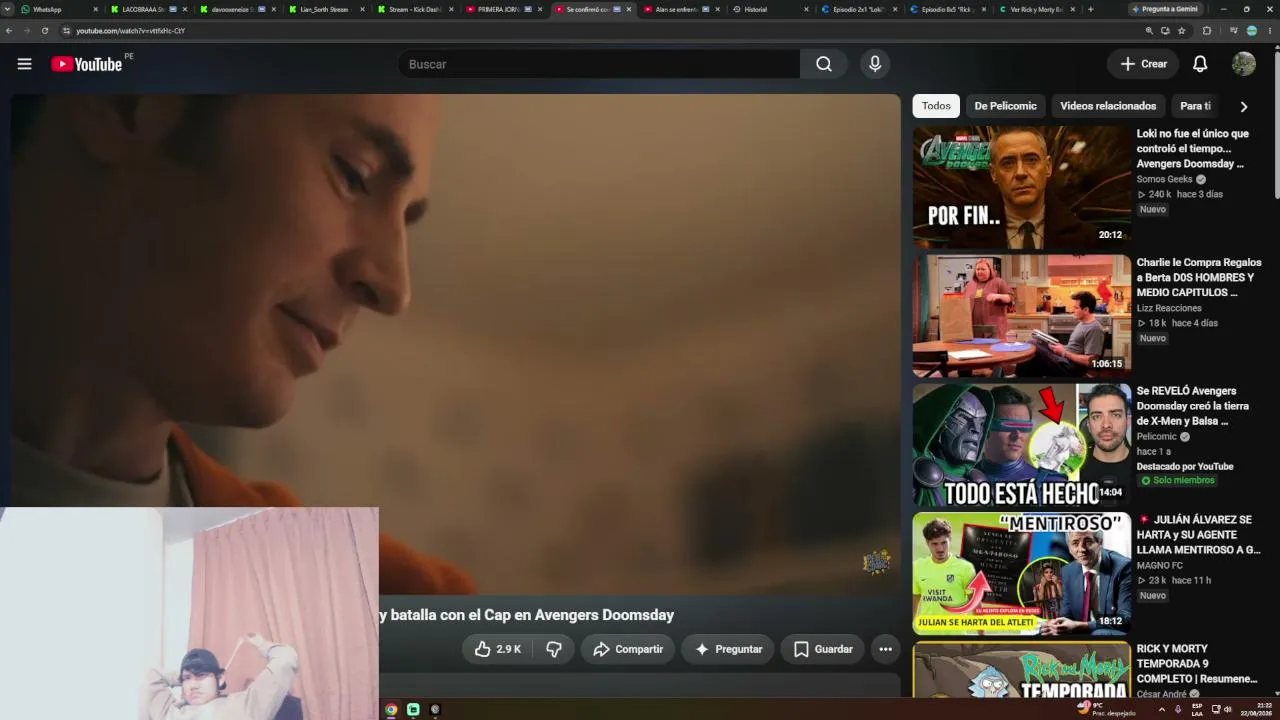
Task: Open the taskbar volume control
Action: pyautogui.click(x=1228, y=709)
